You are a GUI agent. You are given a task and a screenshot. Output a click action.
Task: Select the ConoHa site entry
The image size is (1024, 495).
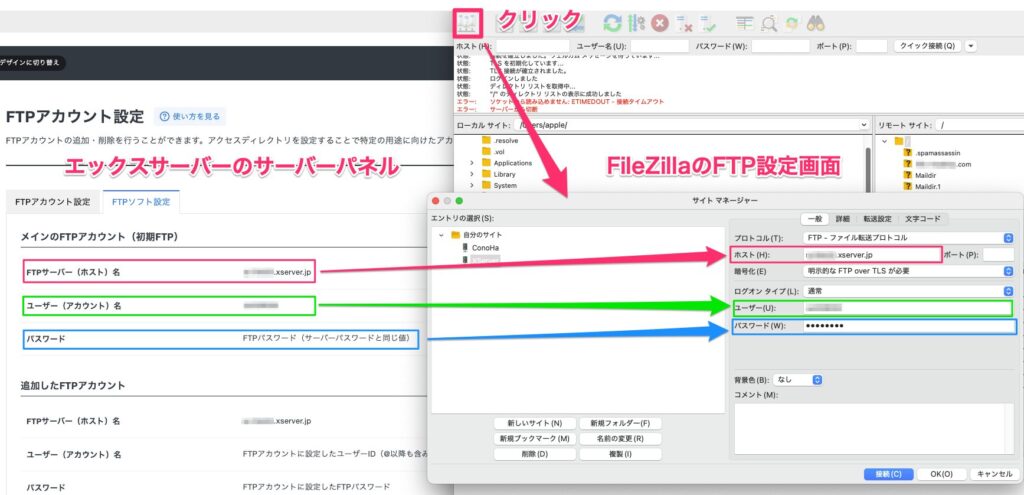485,248
